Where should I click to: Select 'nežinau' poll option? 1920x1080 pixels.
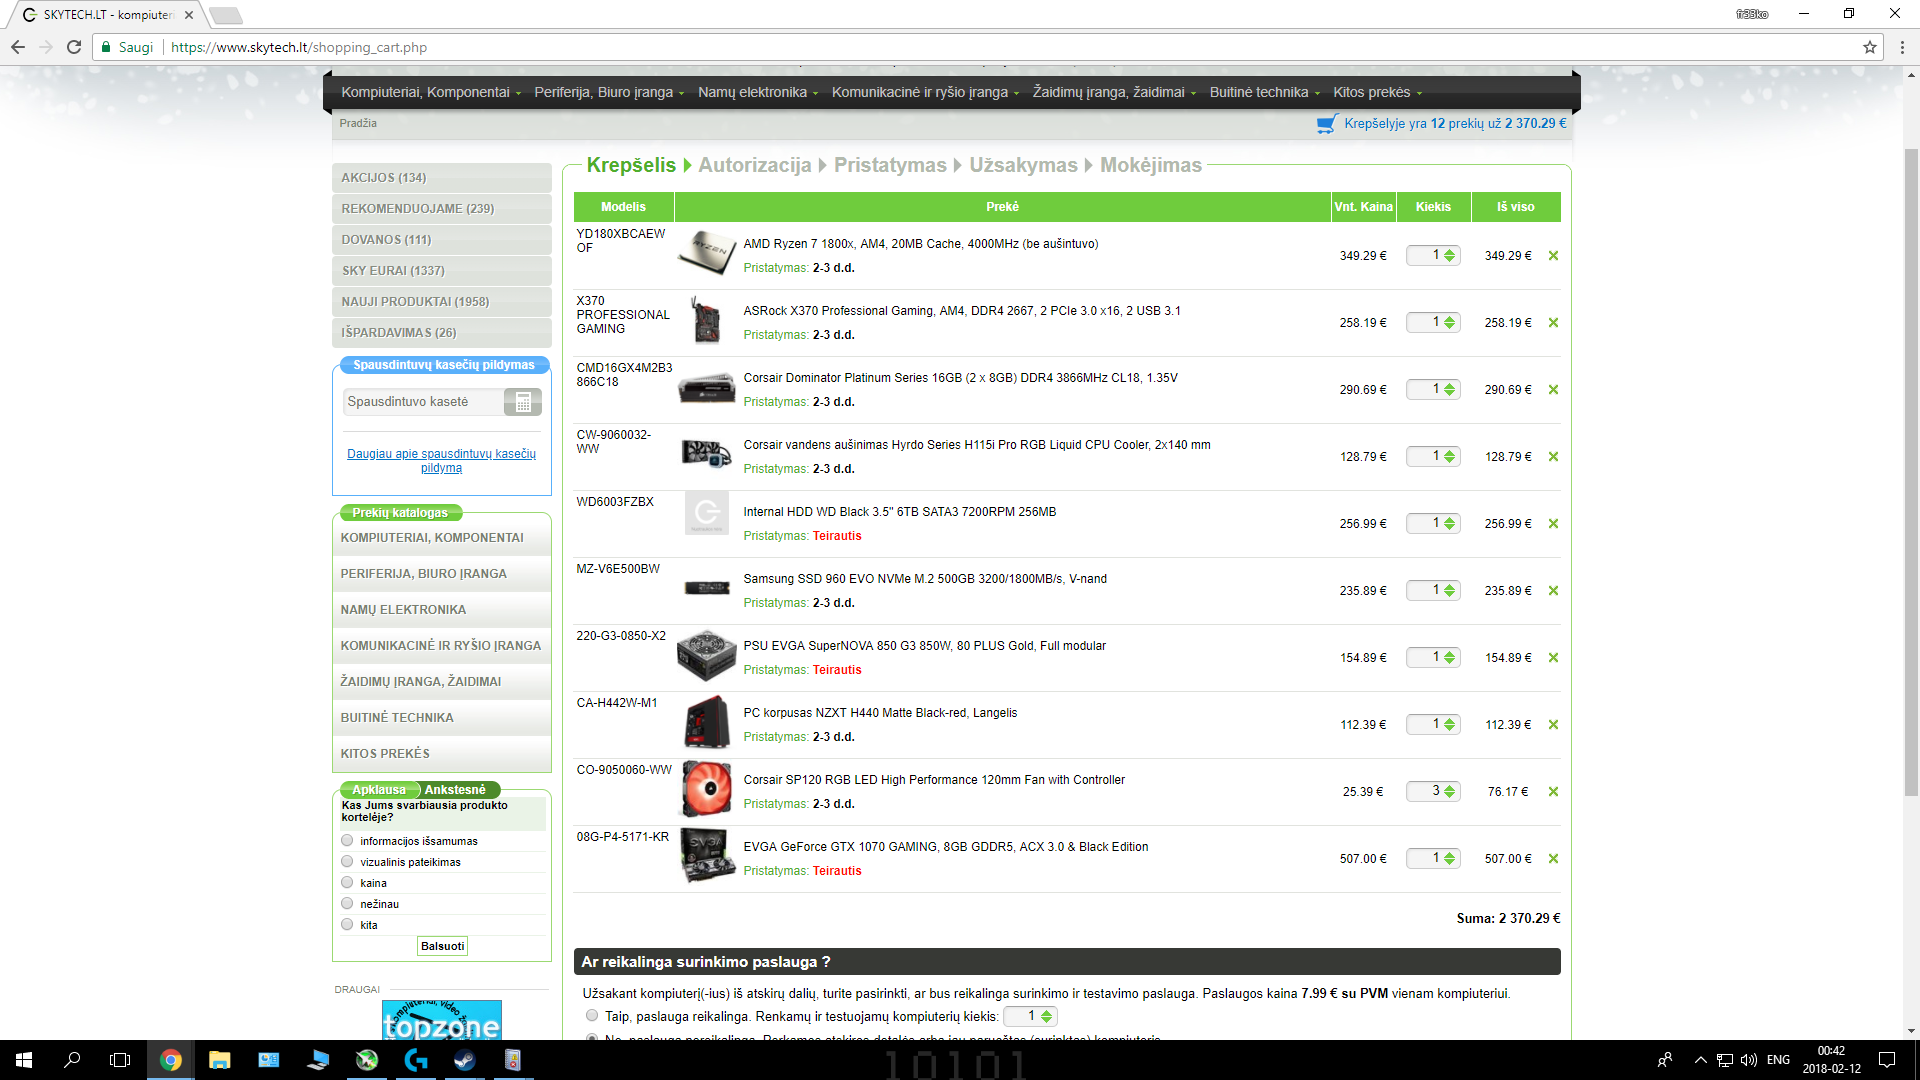(347, 904)
